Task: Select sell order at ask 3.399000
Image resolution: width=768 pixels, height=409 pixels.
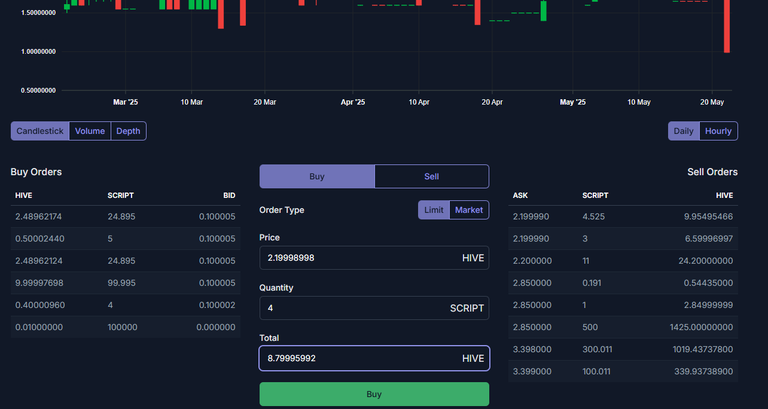Action: [x=623, y=371]
